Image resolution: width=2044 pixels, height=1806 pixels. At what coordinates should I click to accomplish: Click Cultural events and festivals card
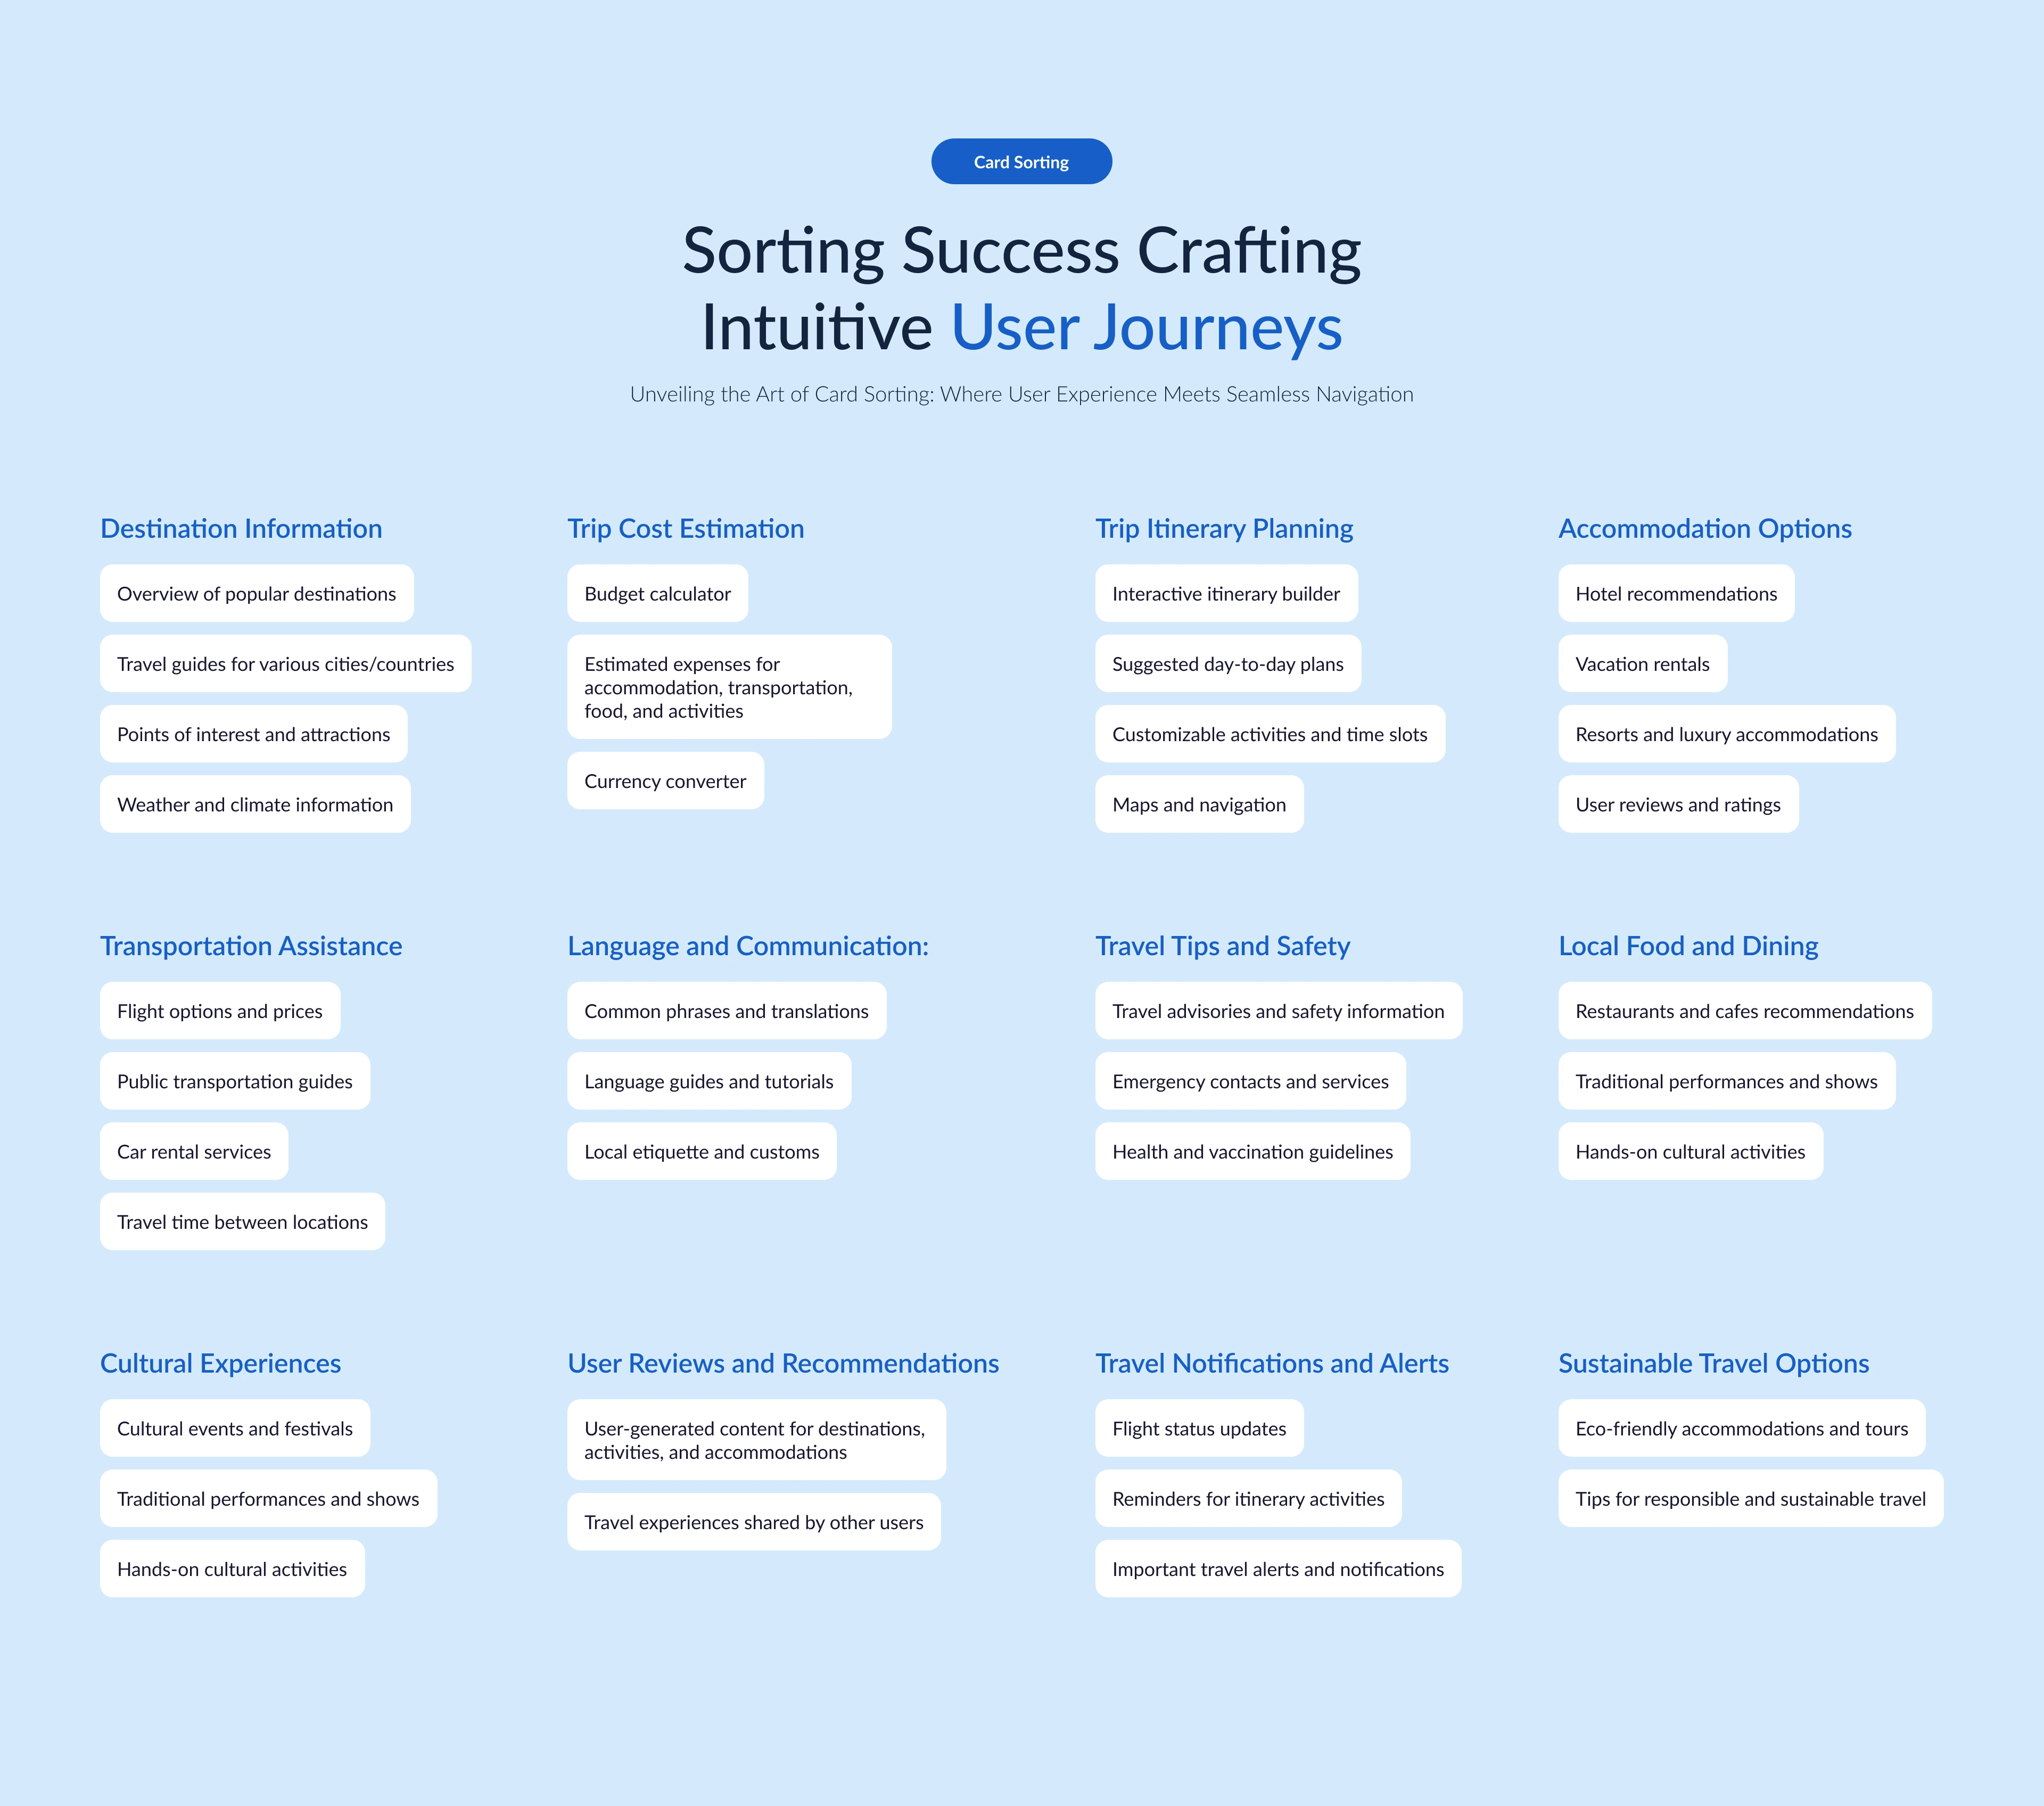235,1429
